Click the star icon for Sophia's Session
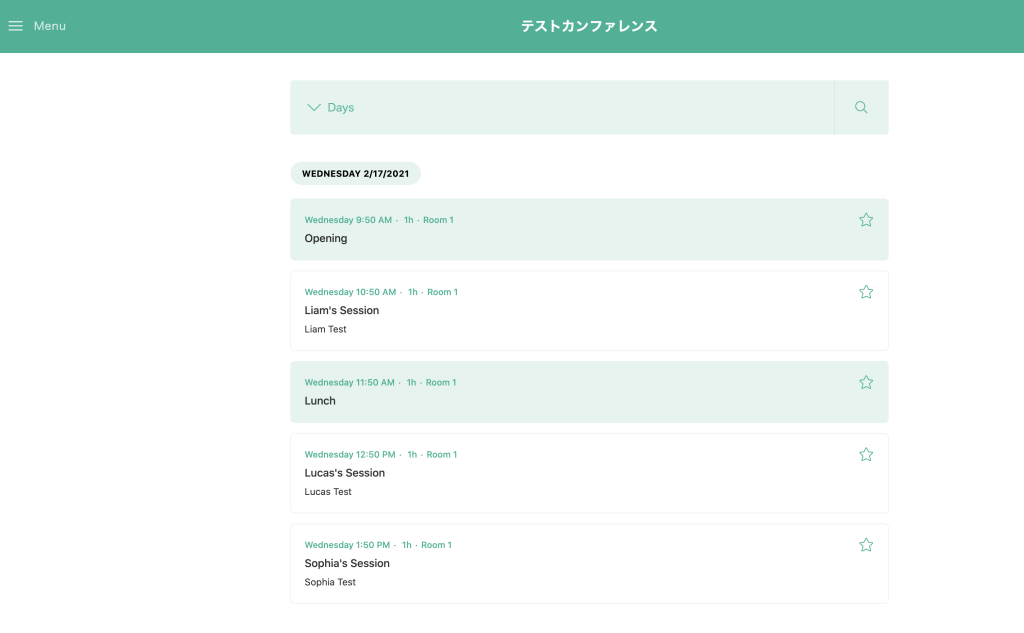The height and width of the screenshot is (633, 1024). tap(866, 545)
